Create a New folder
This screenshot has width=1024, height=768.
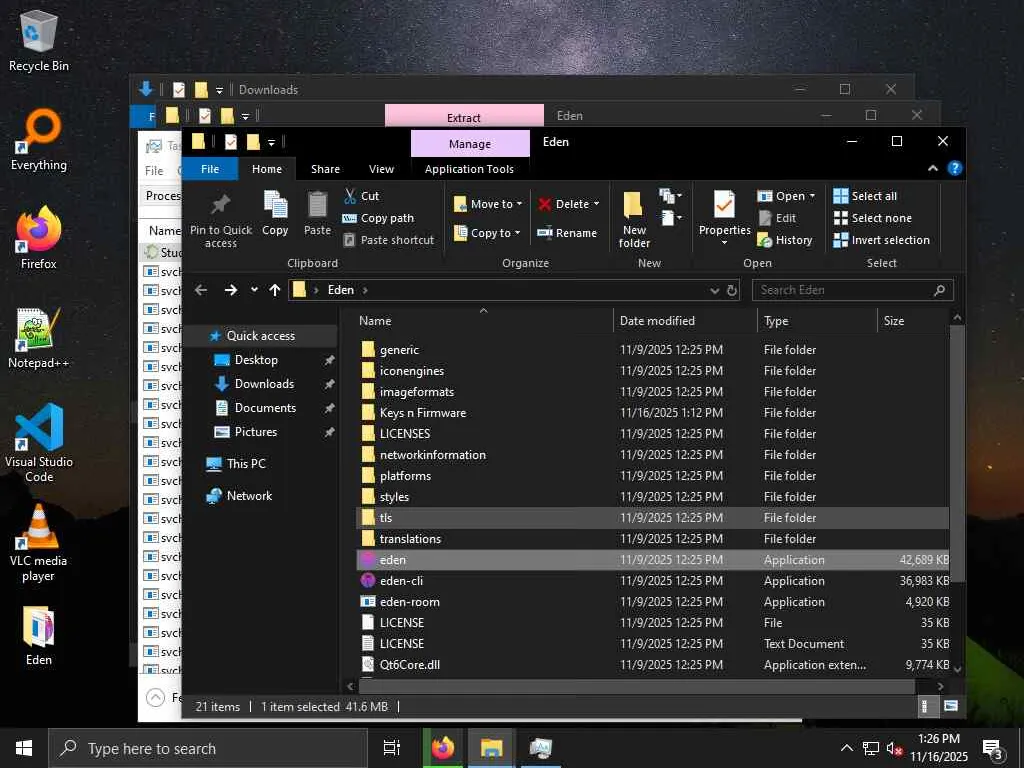coord(634,219)
